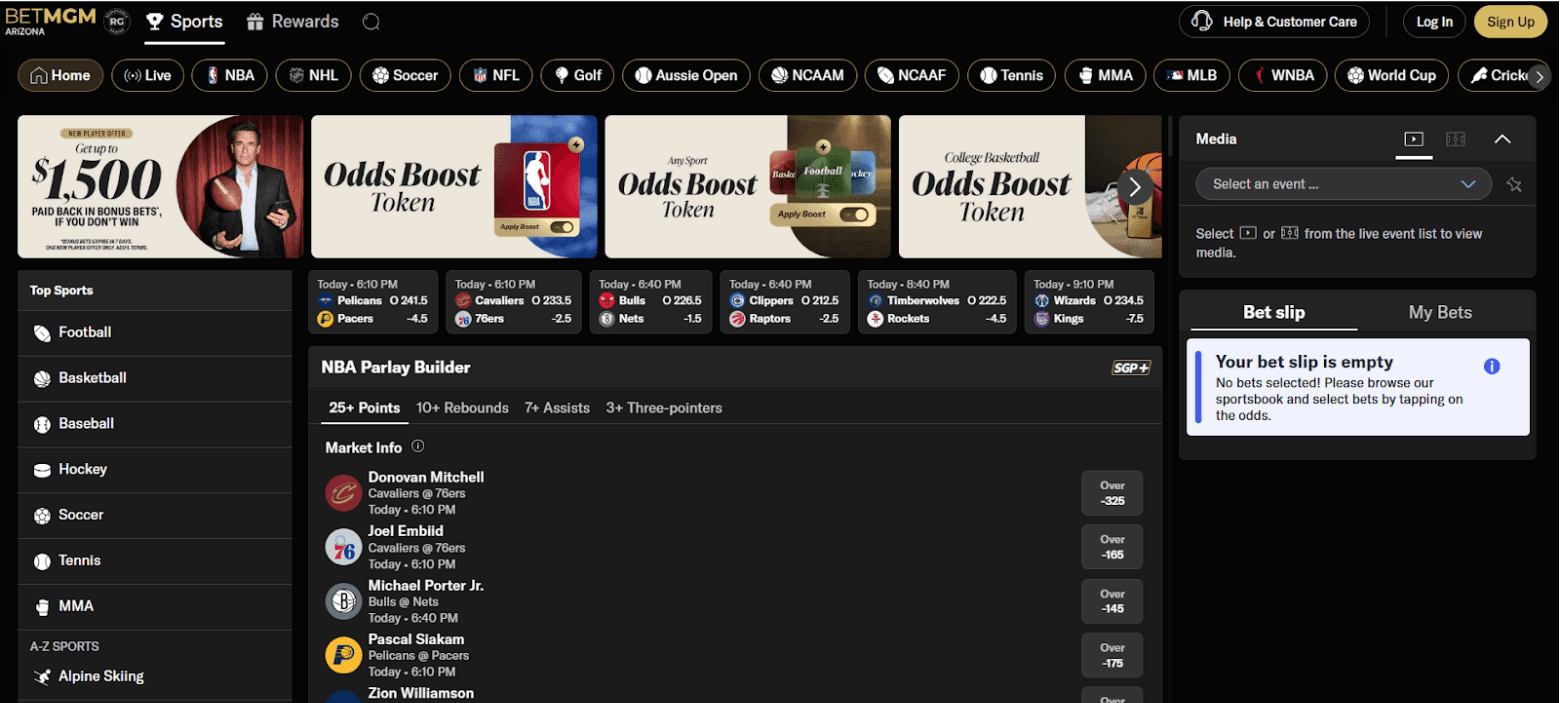The image size is (1561, 703).
Task: Open the Rewards main tab
Action: (x=293, y=22)
